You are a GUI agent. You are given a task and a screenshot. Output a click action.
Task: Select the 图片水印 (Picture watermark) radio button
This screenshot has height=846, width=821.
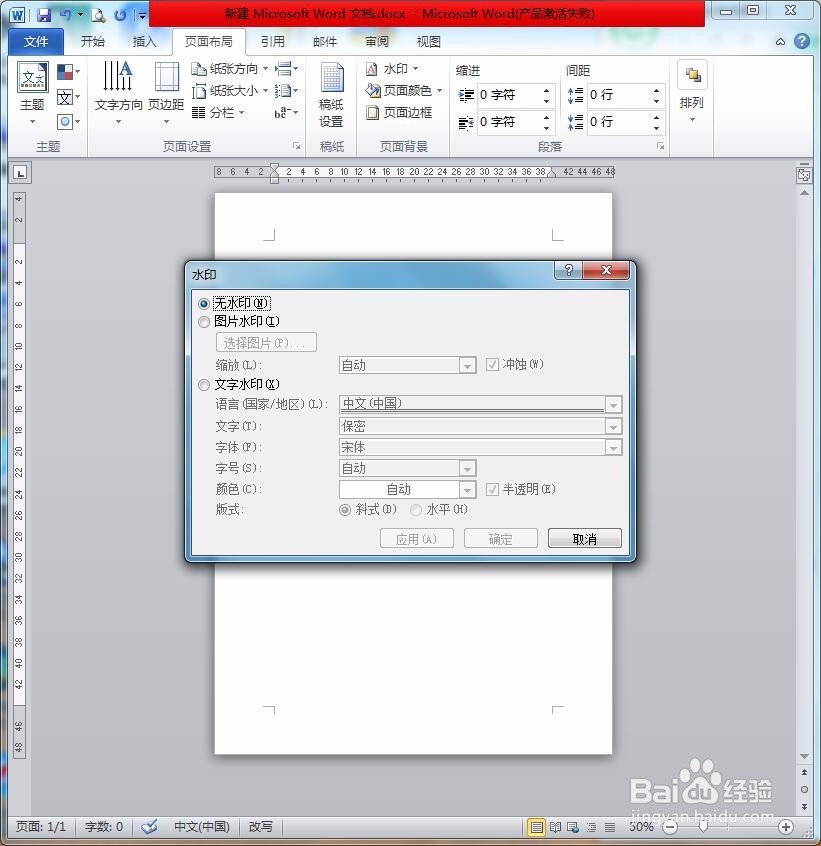coord(204,322)
